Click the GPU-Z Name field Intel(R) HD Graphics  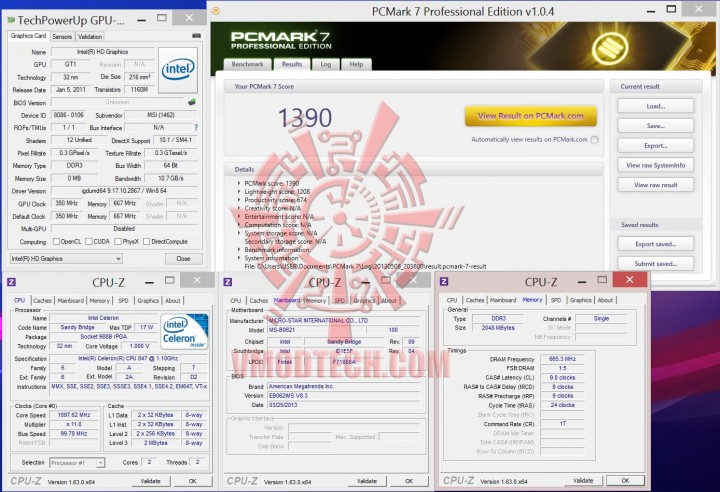[x=102, y=52]
